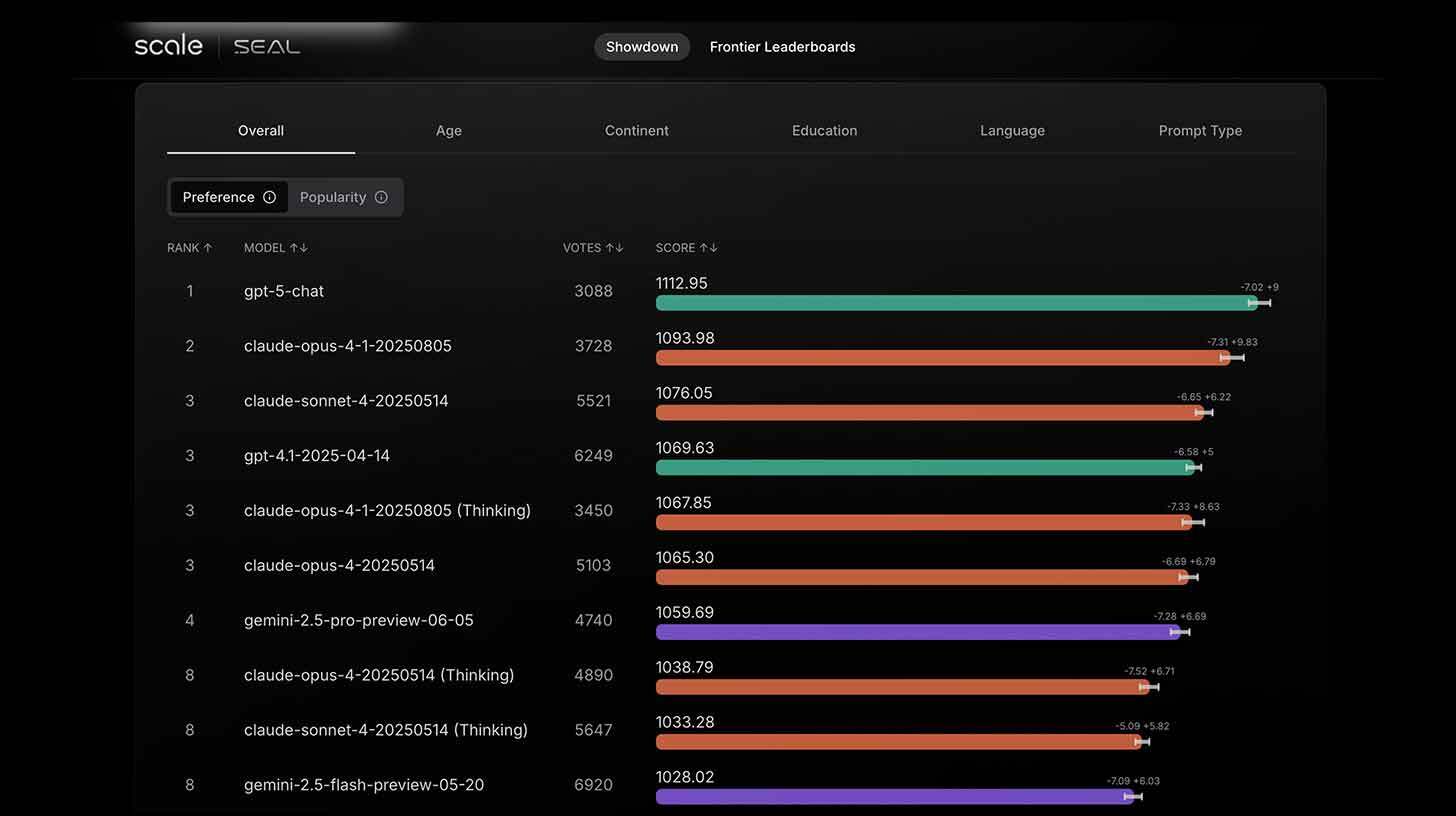Click the vote count 5103

tap(593, 566)
